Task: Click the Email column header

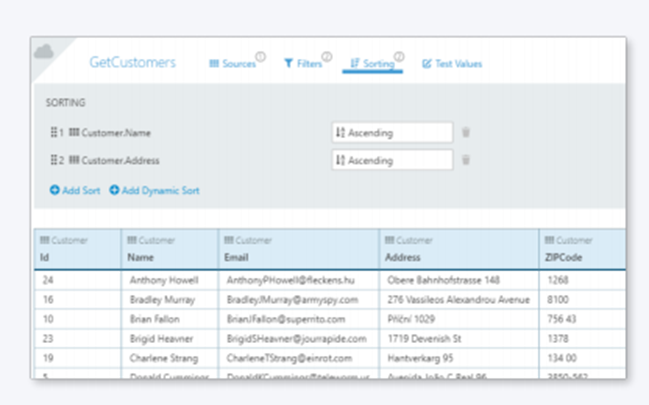Action: point(298,249)
